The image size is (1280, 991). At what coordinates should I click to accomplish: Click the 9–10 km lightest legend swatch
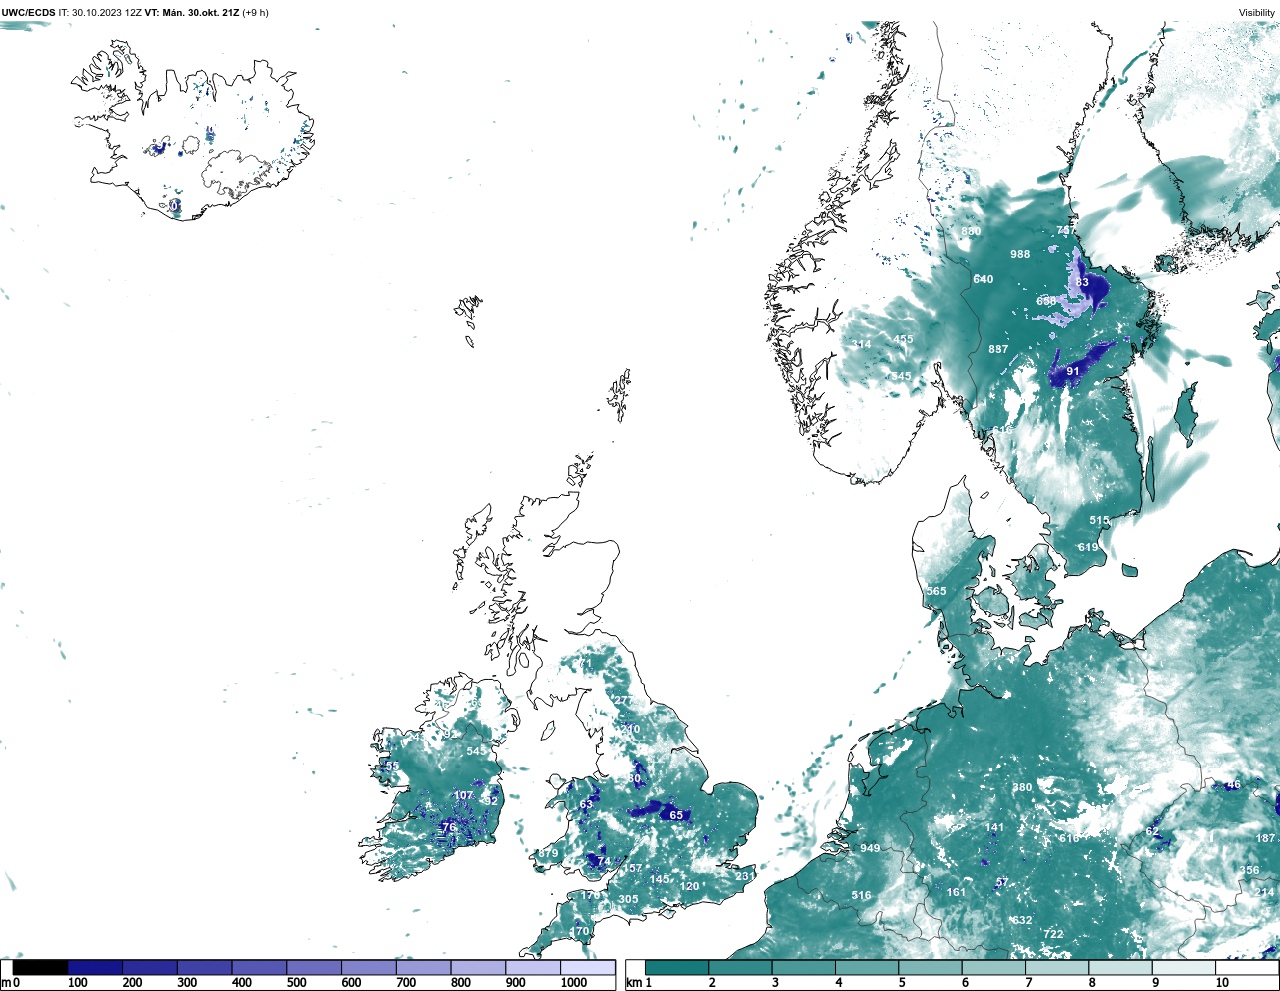coord(1184,968)
